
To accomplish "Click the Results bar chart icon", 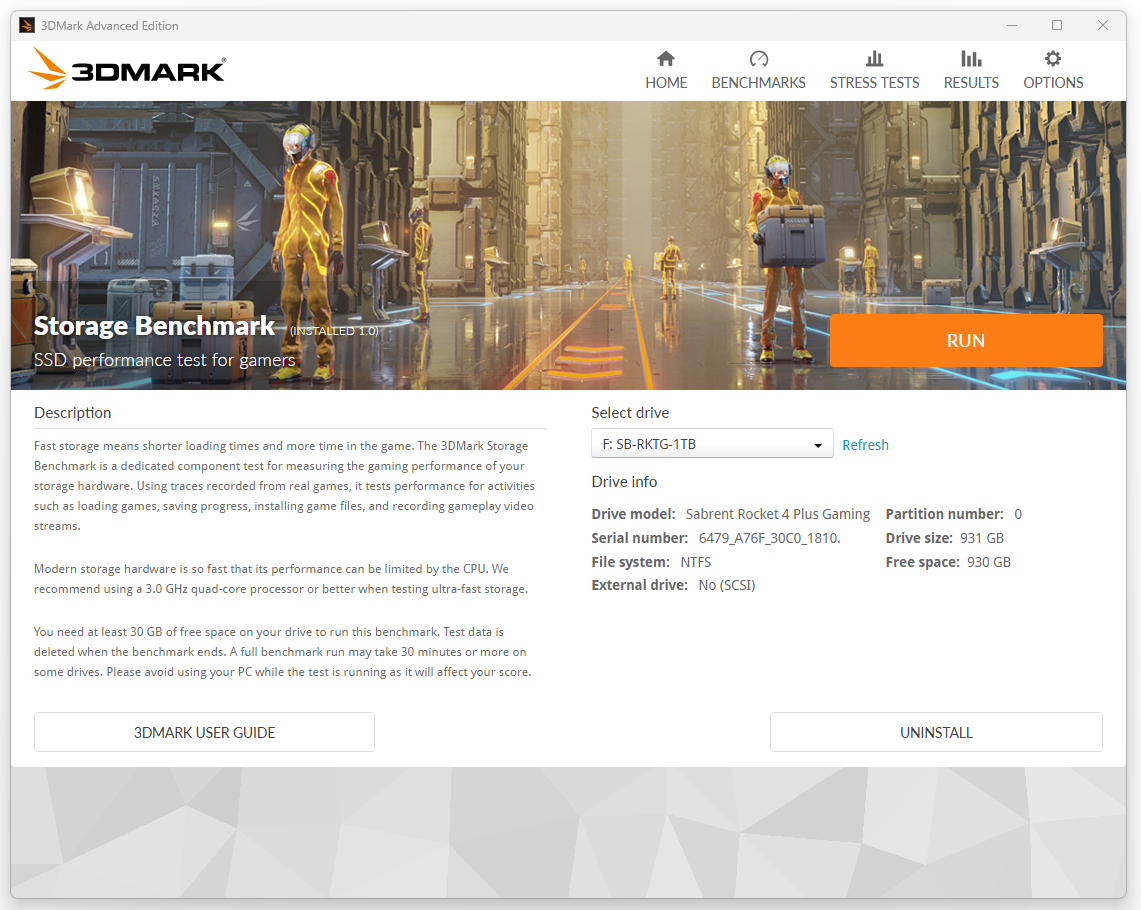I will [971, 58].
